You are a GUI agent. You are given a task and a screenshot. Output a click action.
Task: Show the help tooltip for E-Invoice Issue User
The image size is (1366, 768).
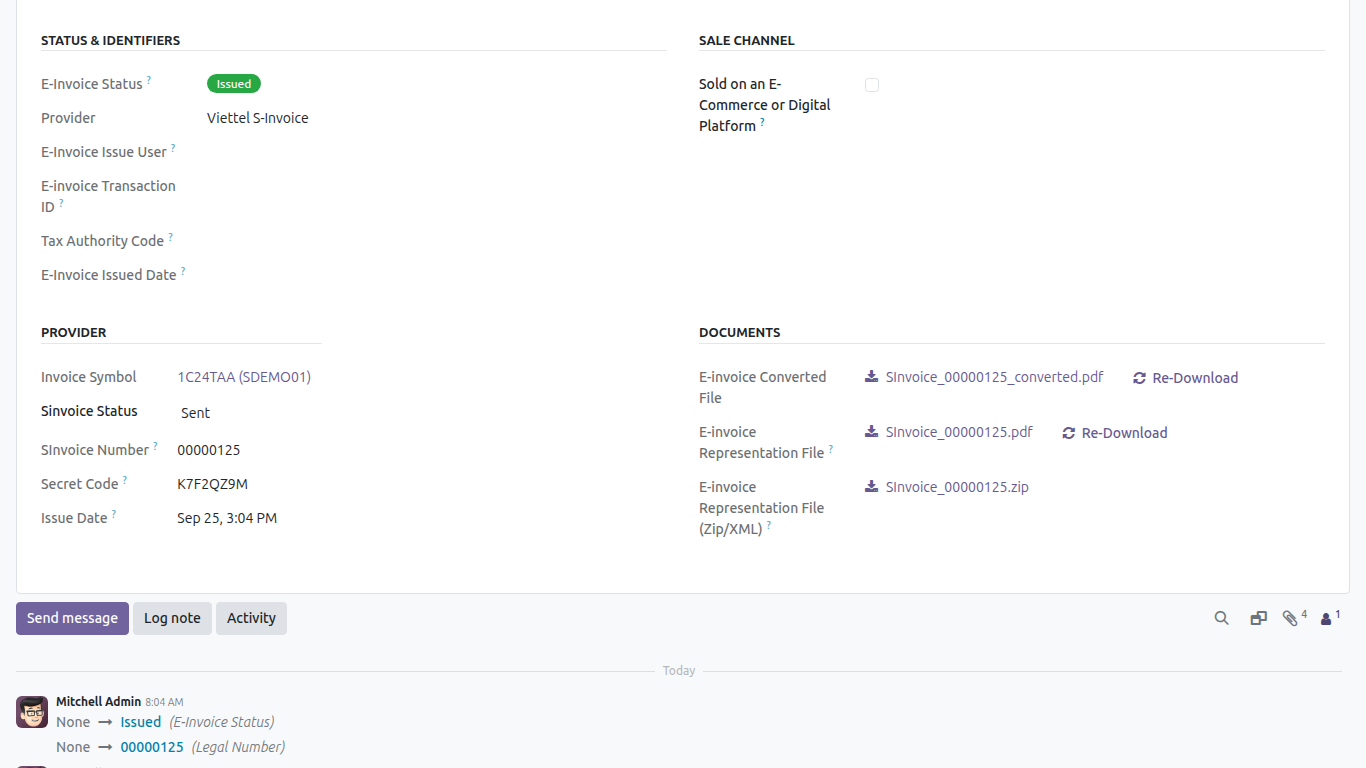(x=173, y=147)
